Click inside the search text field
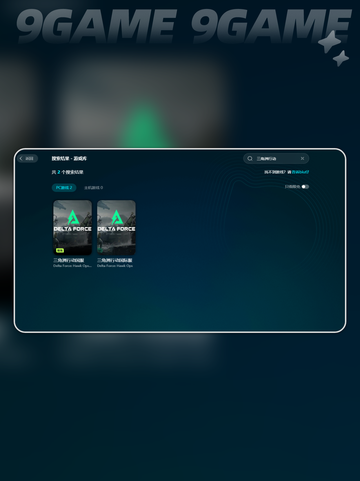Viewport: 360px width, 481px height. tap(276, 159)
